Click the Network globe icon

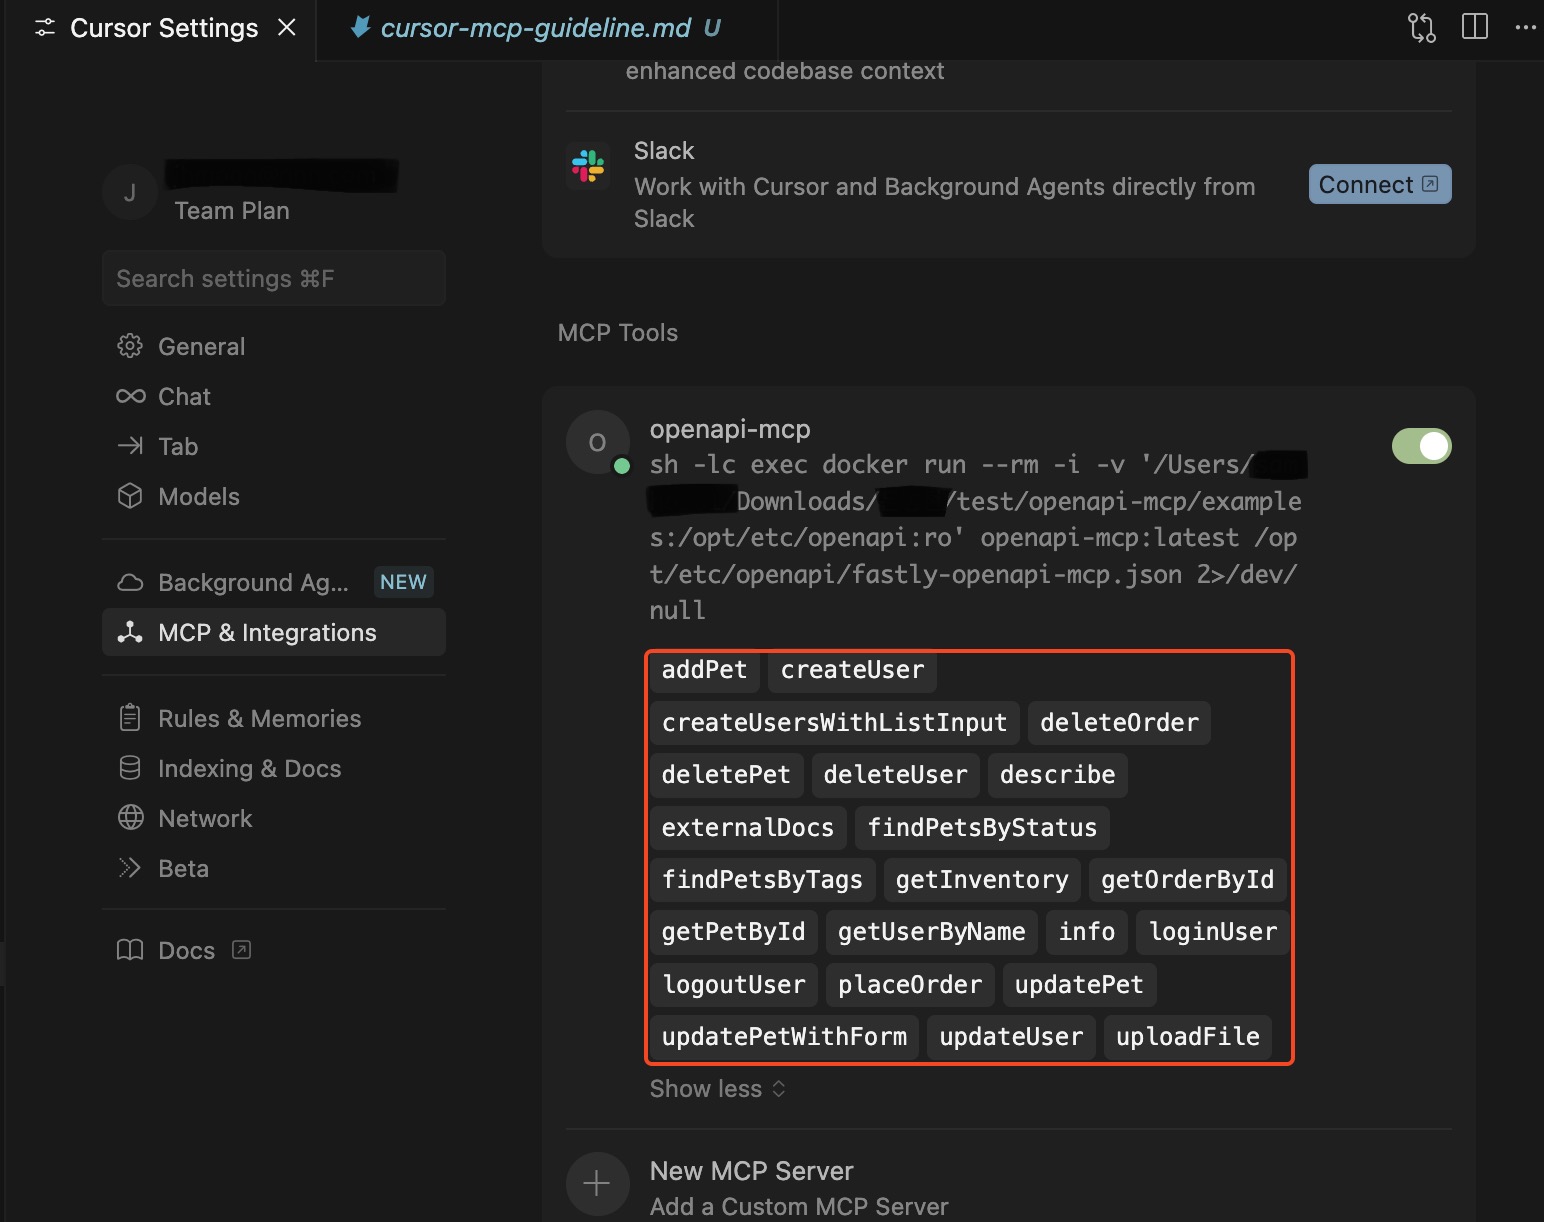tap(130, 818)
